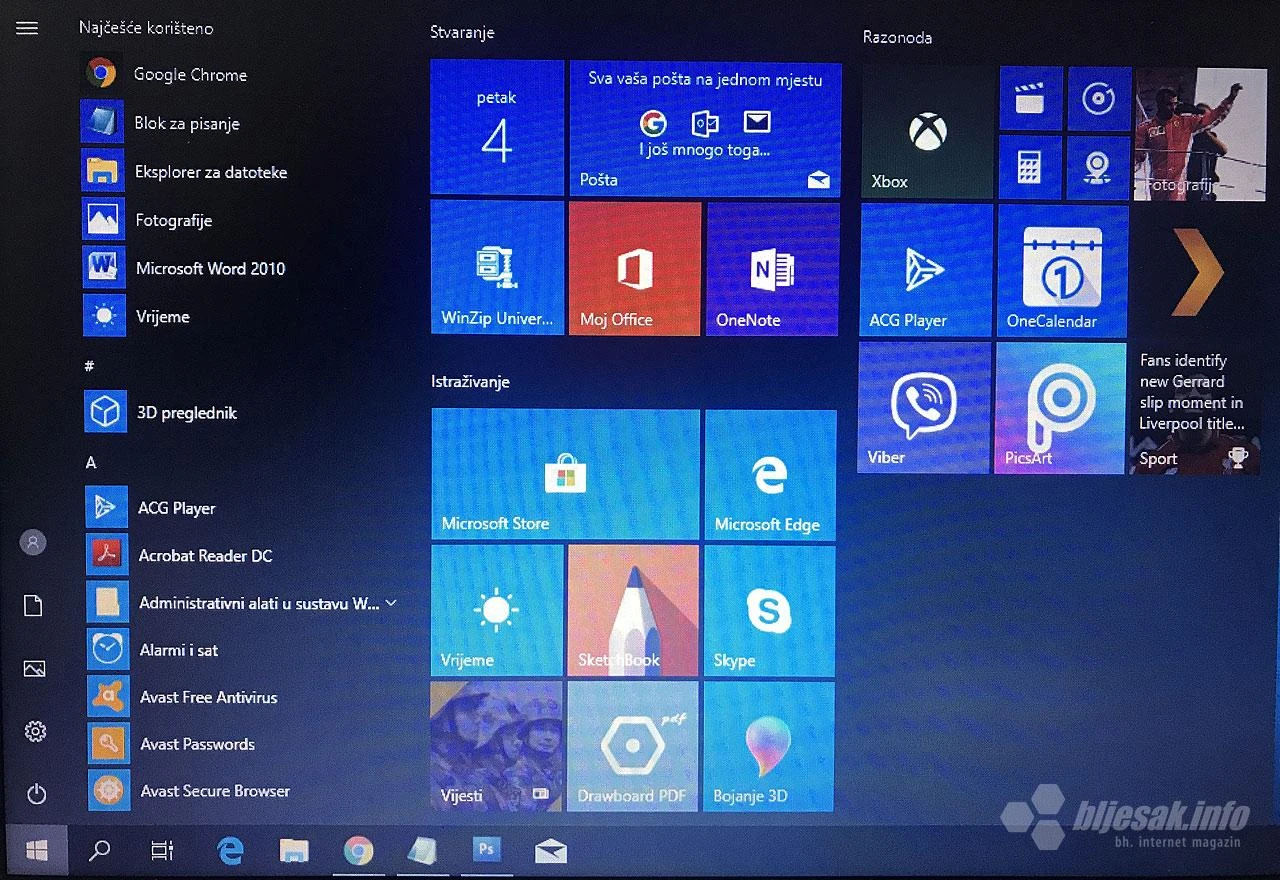1280x880 pixels.
Task: Open the Groove music disc small tile
Action: click(x=1099, y=98)
